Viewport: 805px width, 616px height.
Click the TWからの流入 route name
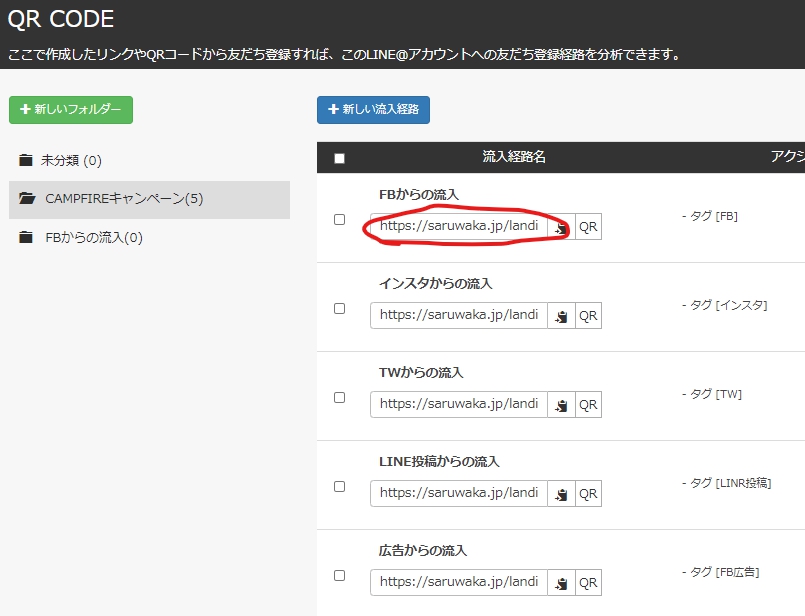(x=421, y=373)
